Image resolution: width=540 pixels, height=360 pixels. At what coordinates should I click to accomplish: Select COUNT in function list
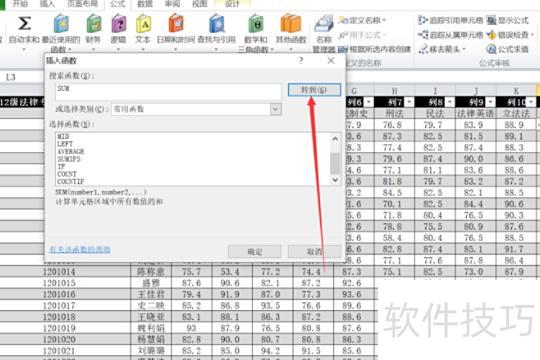(x=67, y=174)
